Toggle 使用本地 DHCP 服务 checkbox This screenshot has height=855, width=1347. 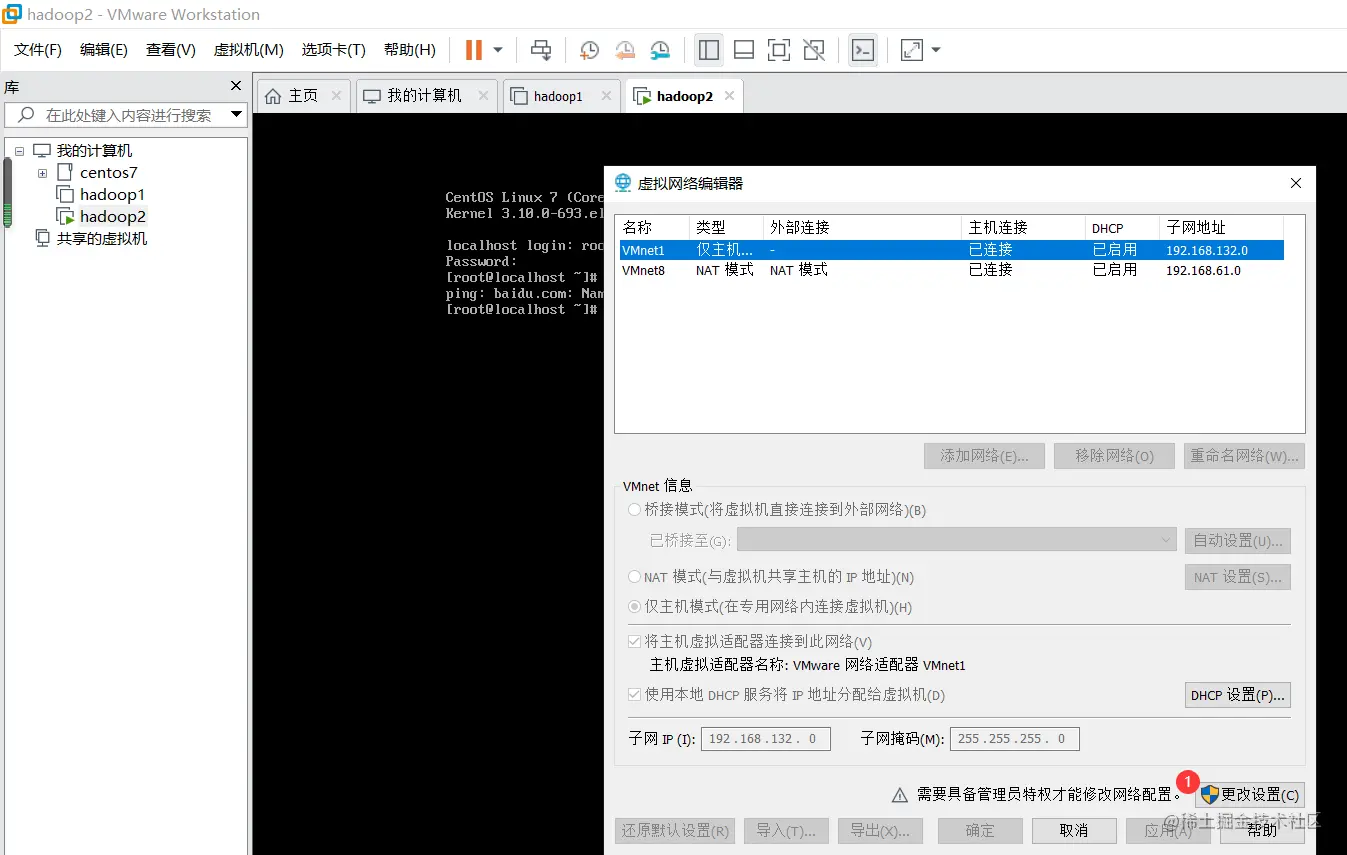click(x=634, y=695)
